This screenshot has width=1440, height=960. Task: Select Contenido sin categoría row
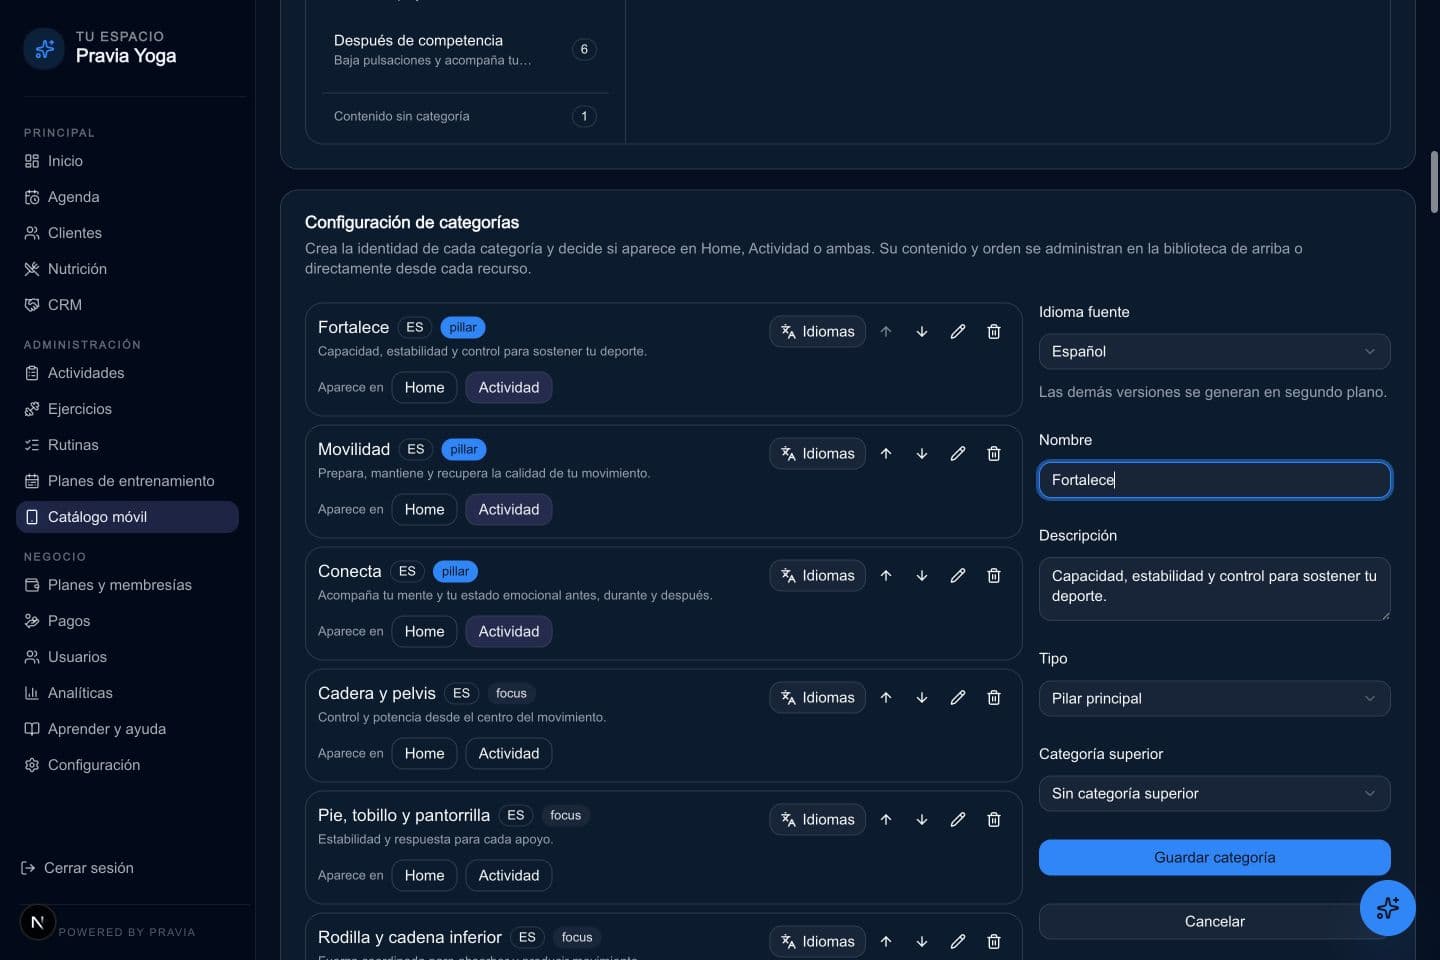(x=465, y=116)
